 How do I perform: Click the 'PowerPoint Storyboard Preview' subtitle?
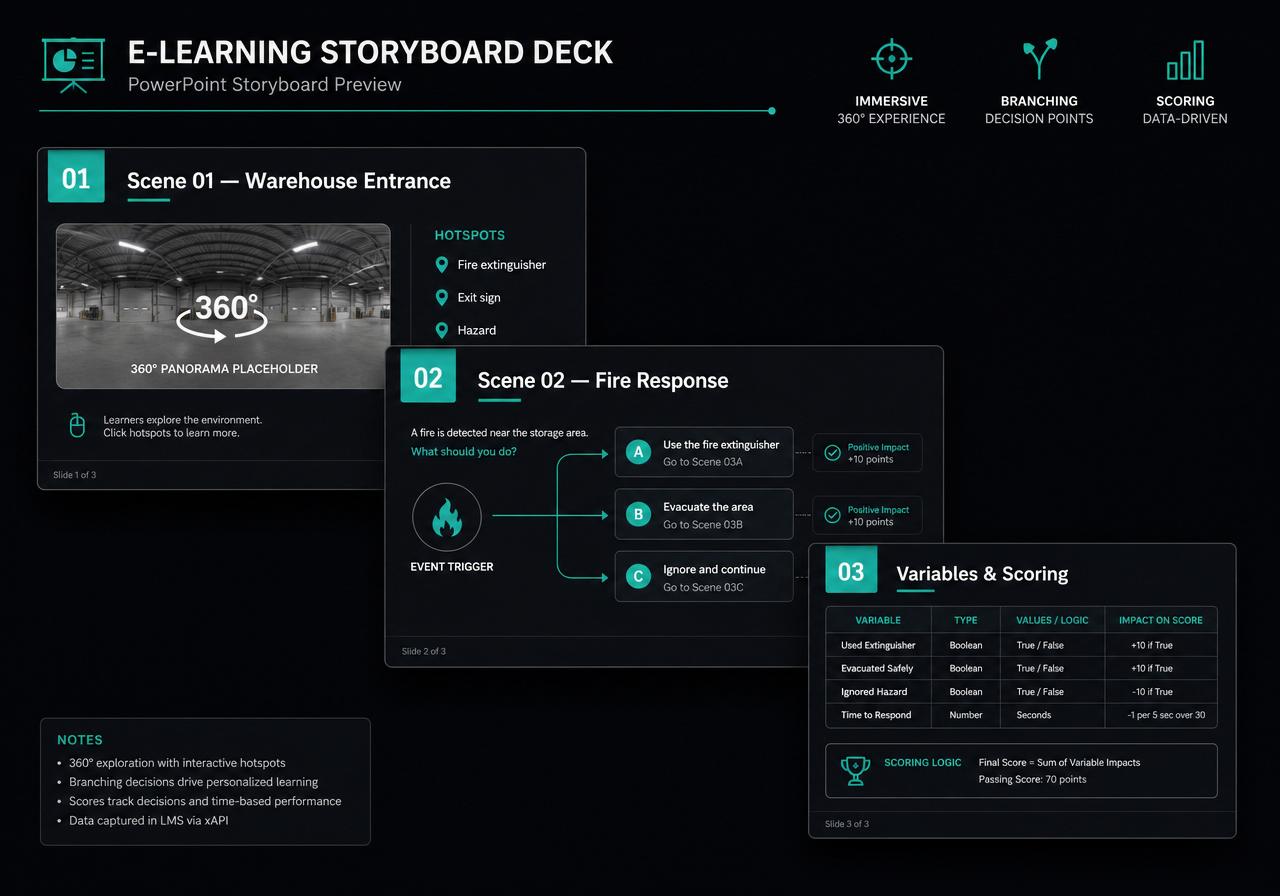[265, 84]
